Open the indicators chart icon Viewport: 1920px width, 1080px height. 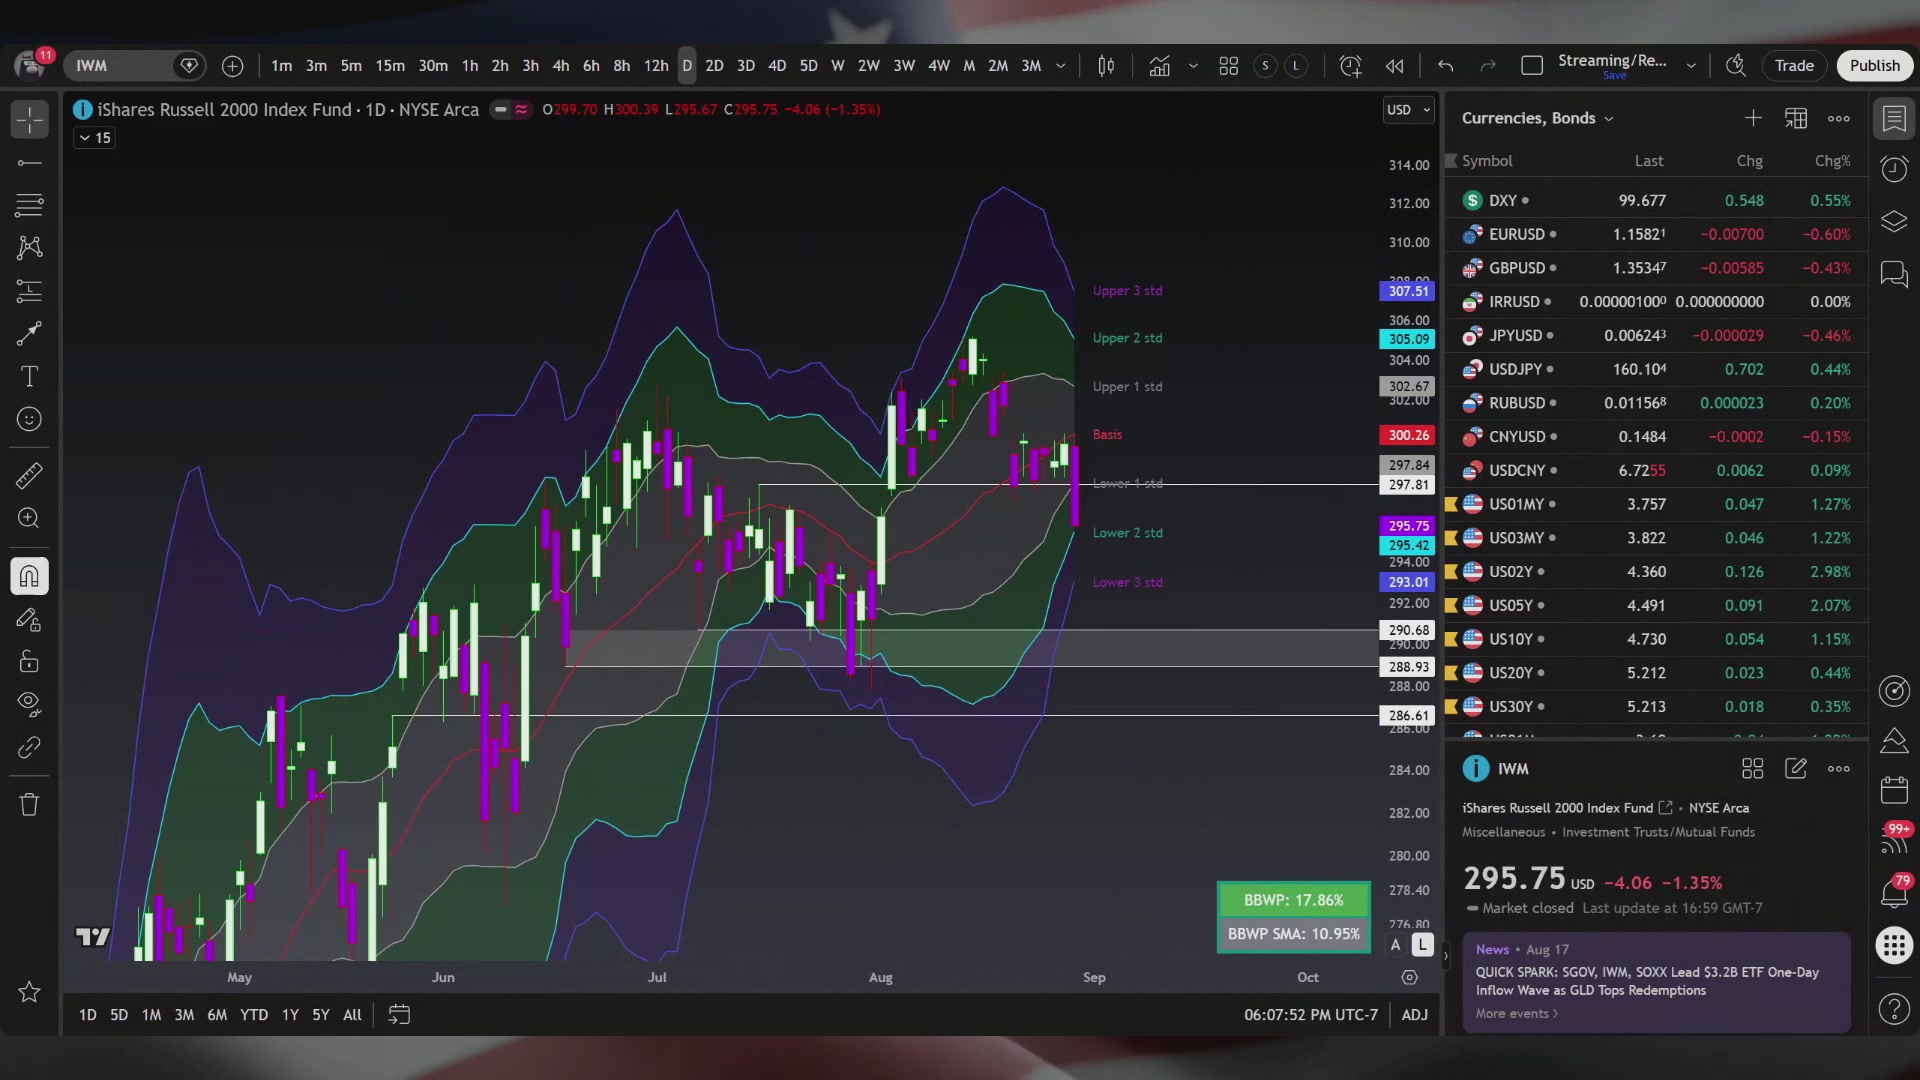(1159, 66)
